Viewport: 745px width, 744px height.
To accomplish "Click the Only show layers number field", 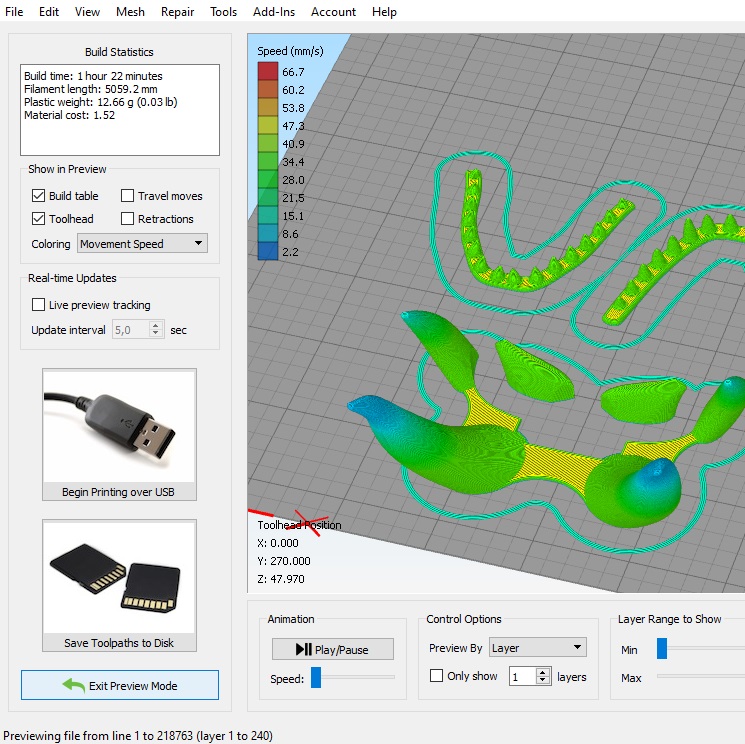I will [523, 676].
